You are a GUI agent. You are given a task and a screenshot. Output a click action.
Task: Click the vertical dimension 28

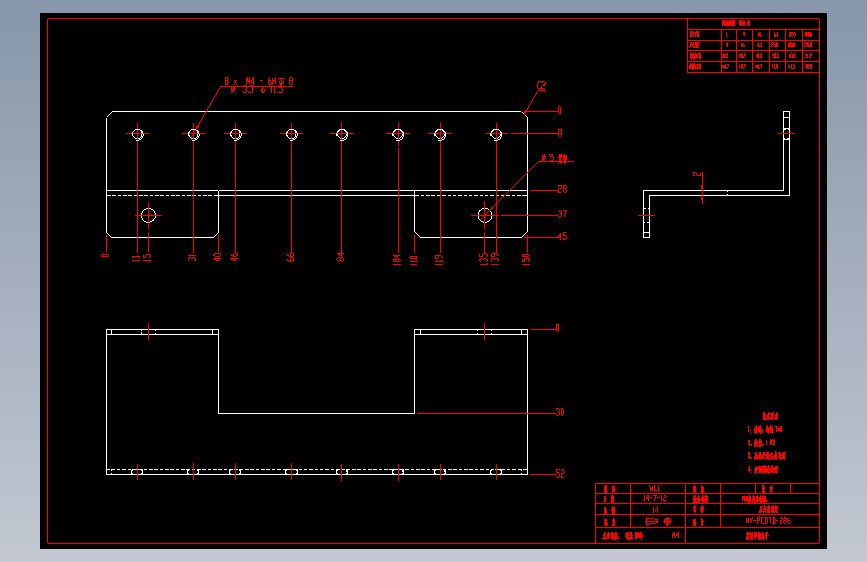pyautogui.click(x=562, y=189)
